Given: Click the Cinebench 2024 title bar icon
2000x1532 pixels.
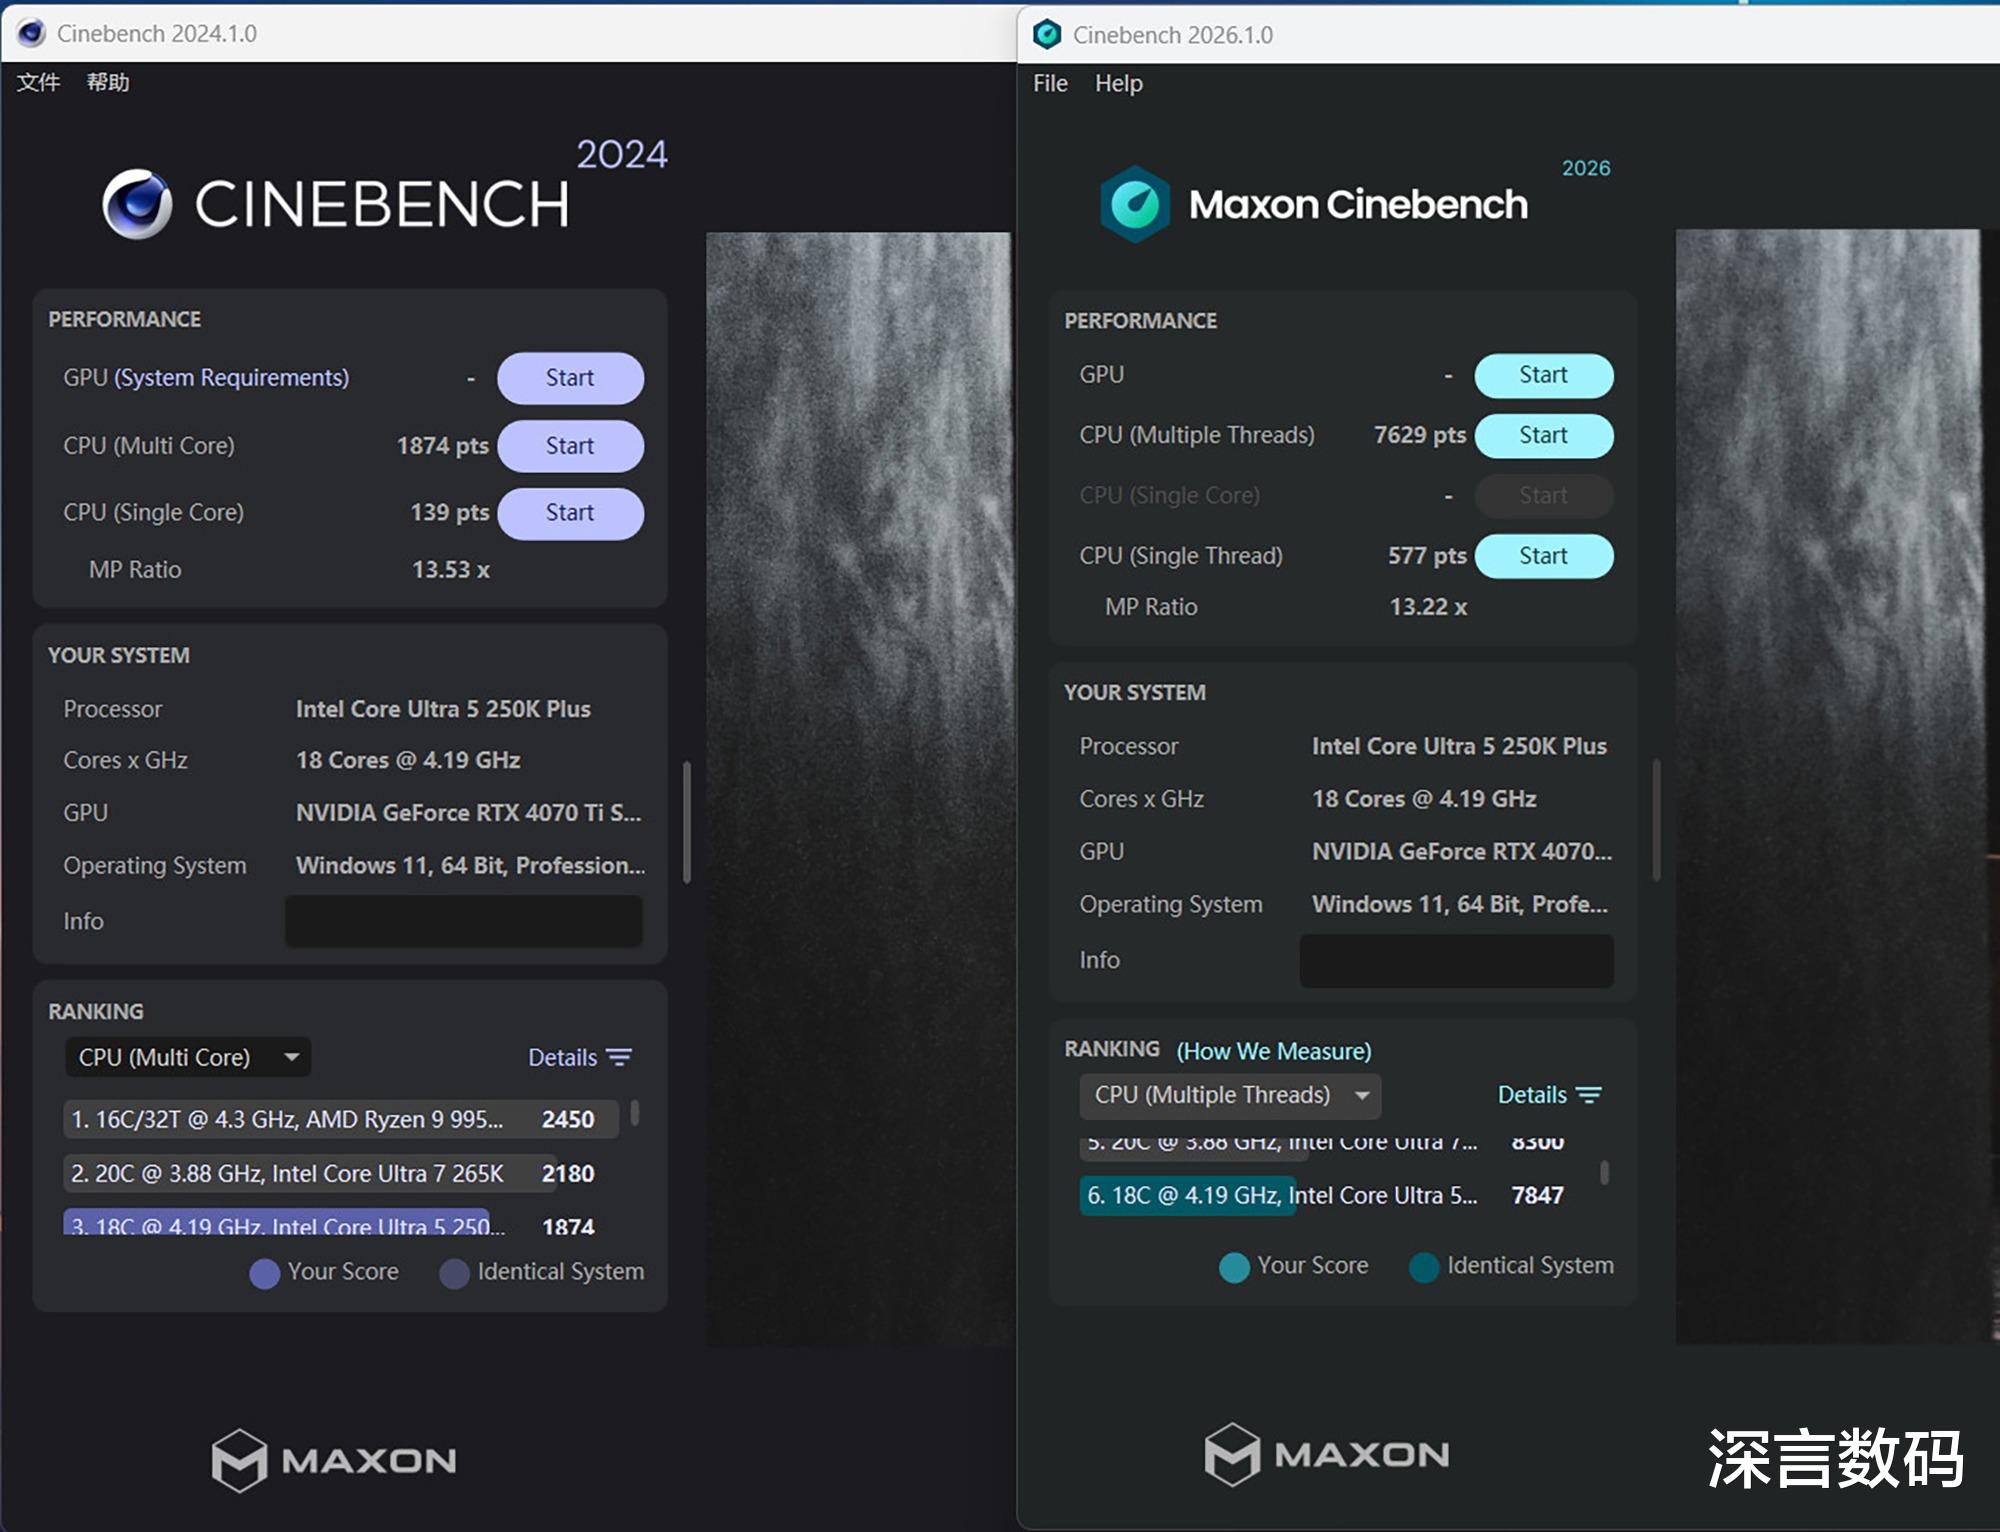Looking at the screenshot, I should 31,33.
